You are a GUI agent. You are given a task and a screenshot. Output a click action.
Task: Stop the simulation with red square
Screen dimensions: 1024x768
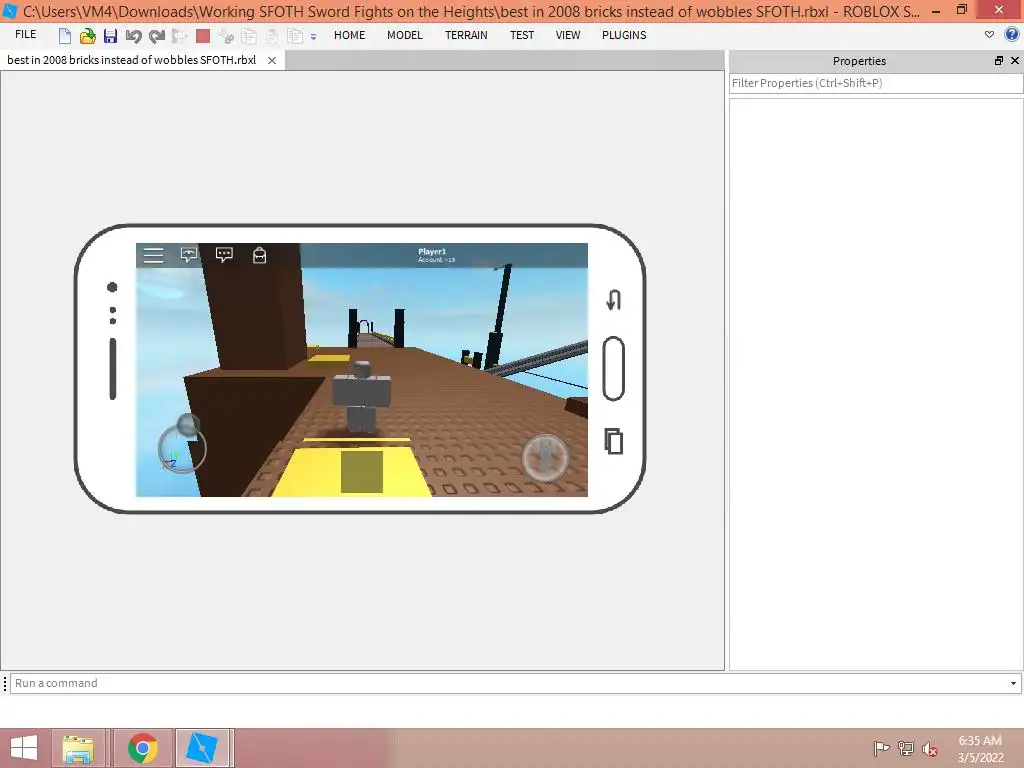203,36
